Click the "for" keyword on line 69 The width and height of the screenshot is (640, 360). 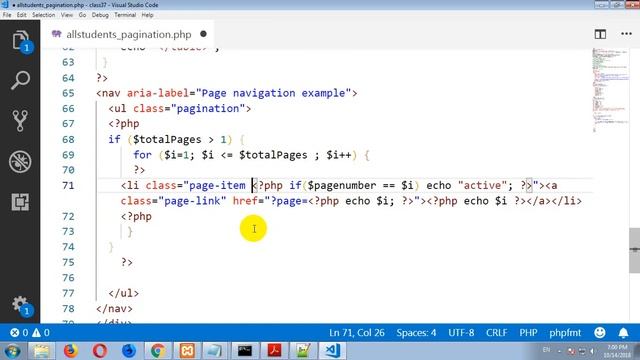point(142,155)
